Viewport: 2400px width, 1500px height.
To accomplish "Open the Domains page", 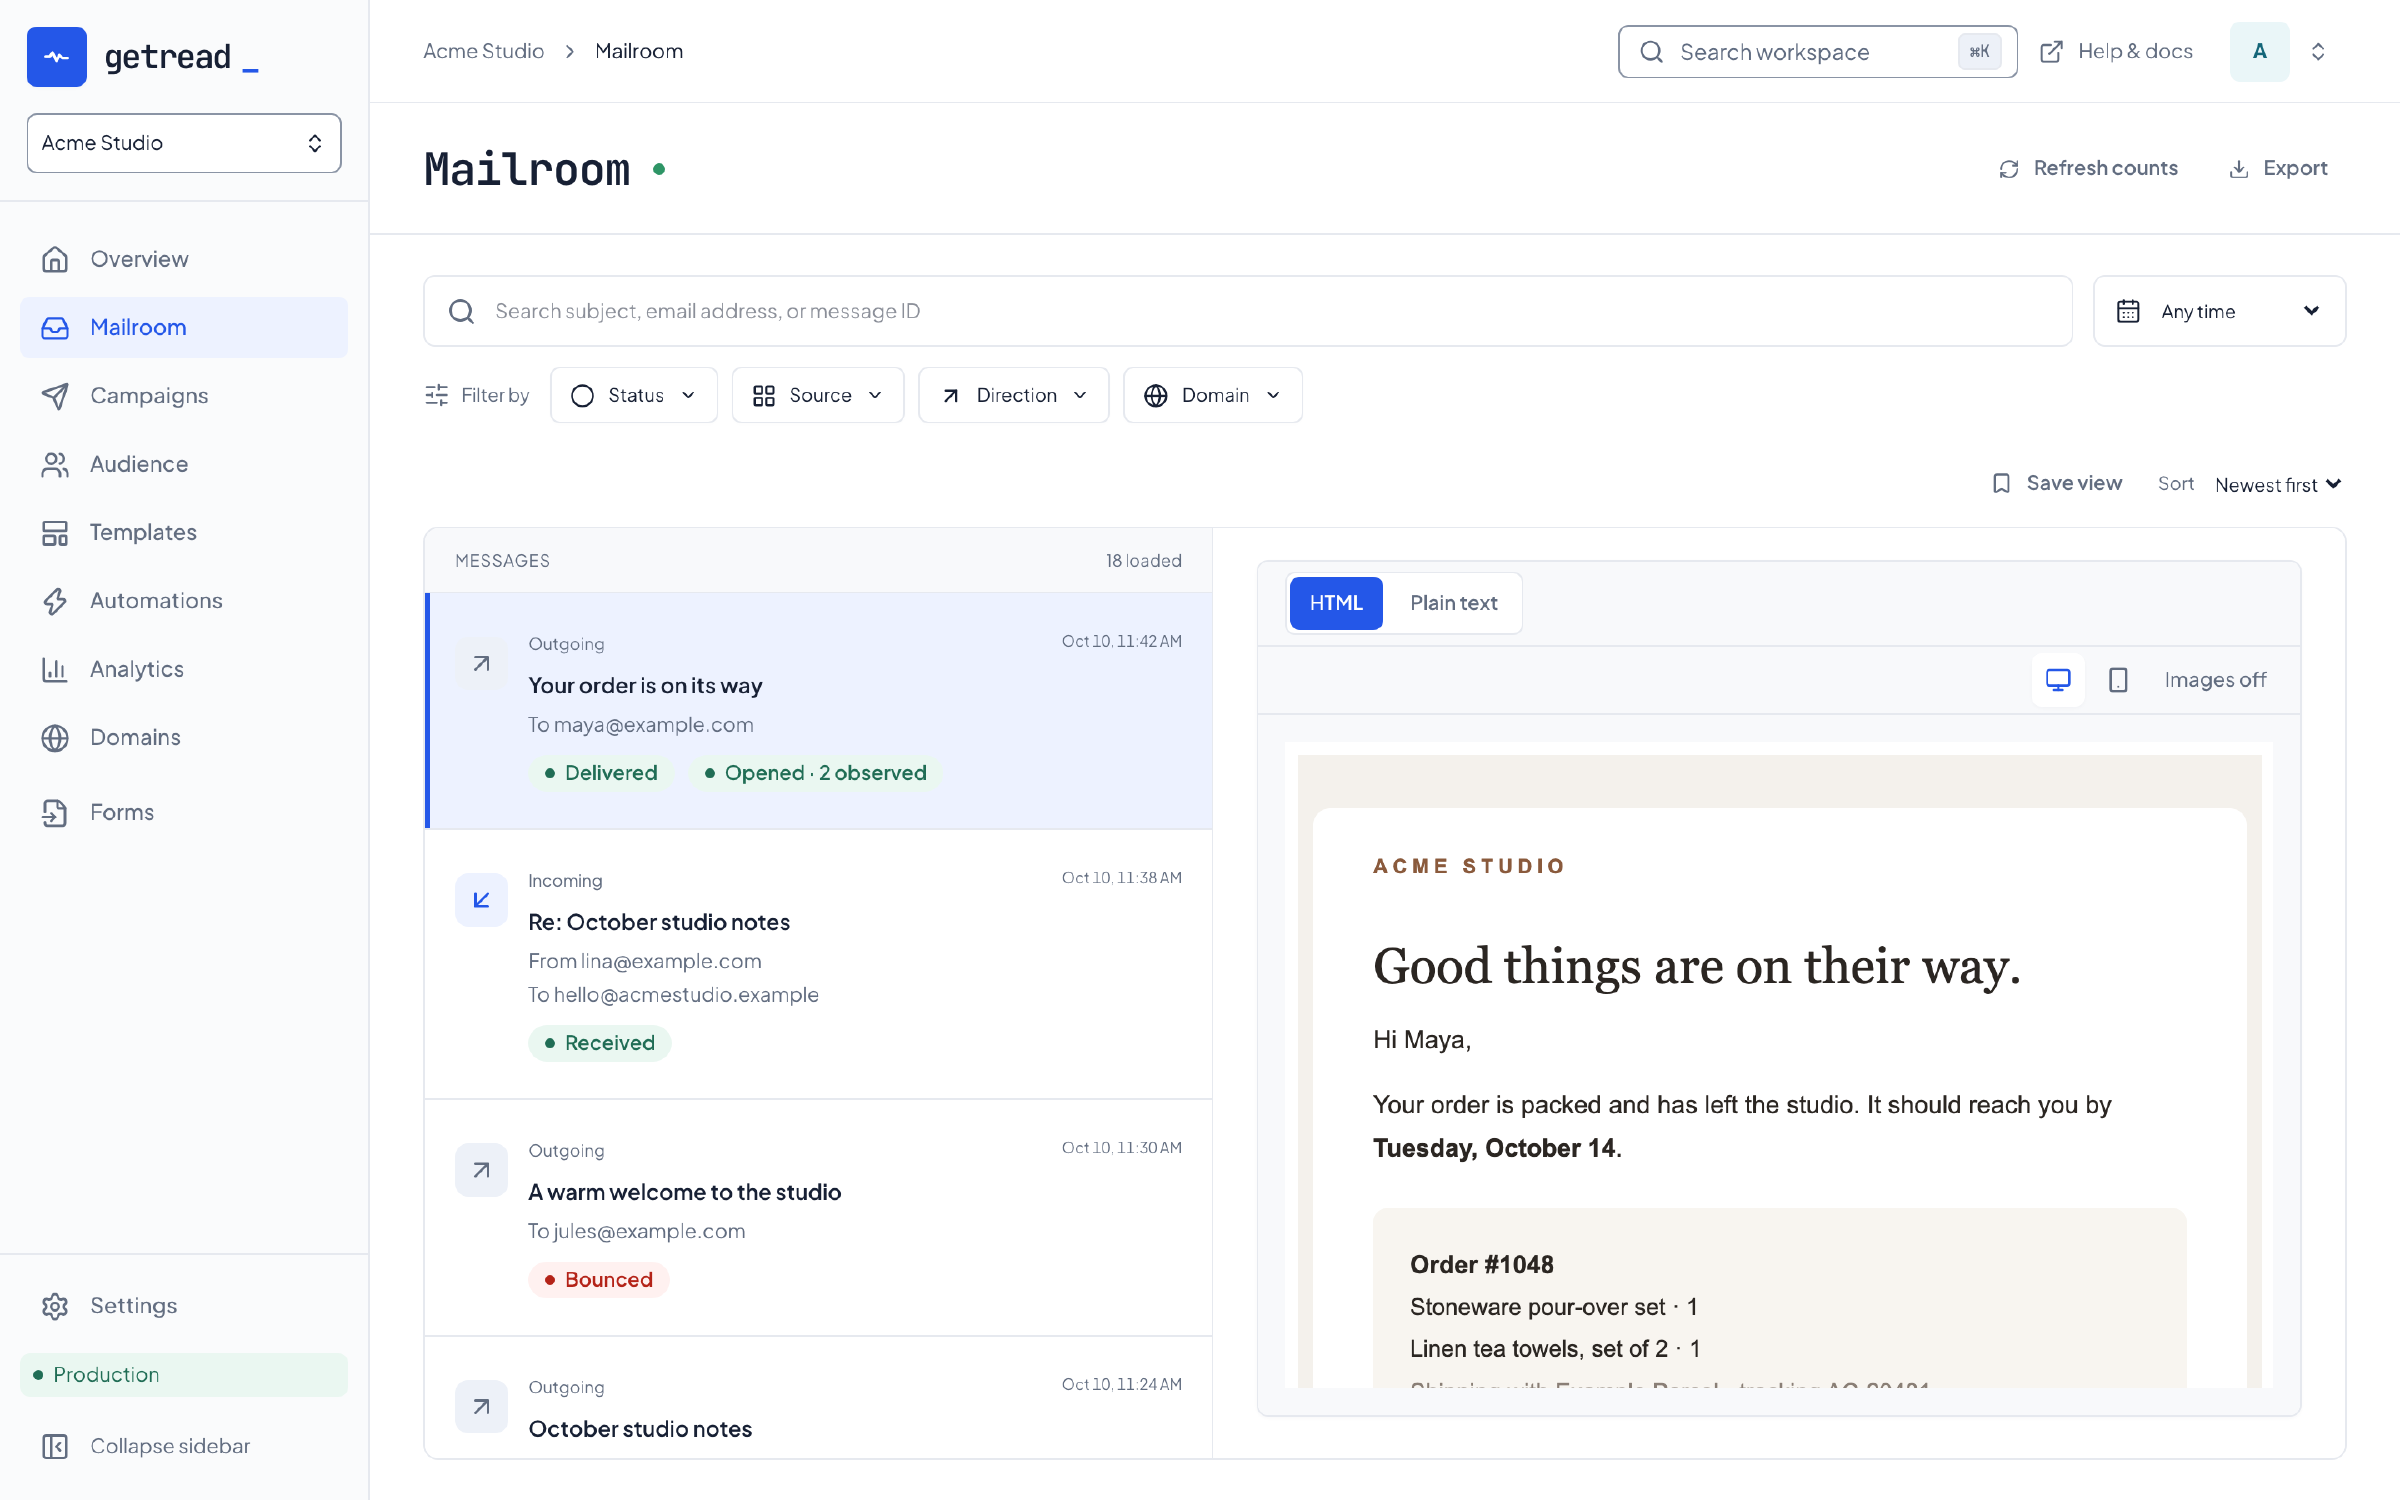I will 184,738.
